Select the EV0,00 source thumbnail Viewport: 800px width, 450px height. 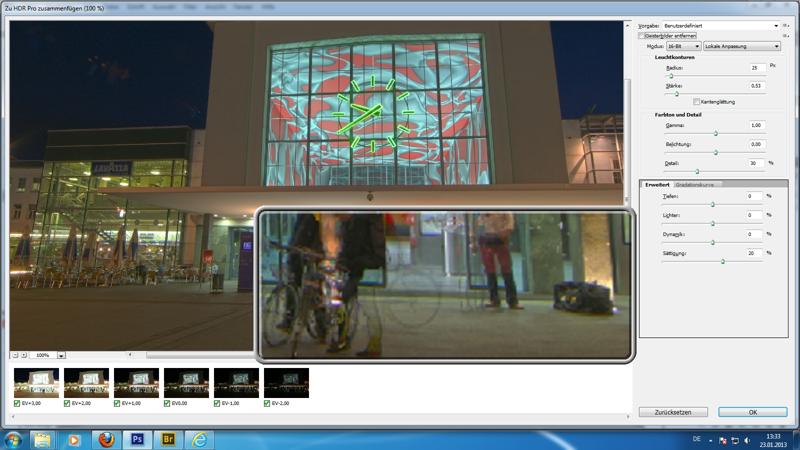[x=186, y=383]
